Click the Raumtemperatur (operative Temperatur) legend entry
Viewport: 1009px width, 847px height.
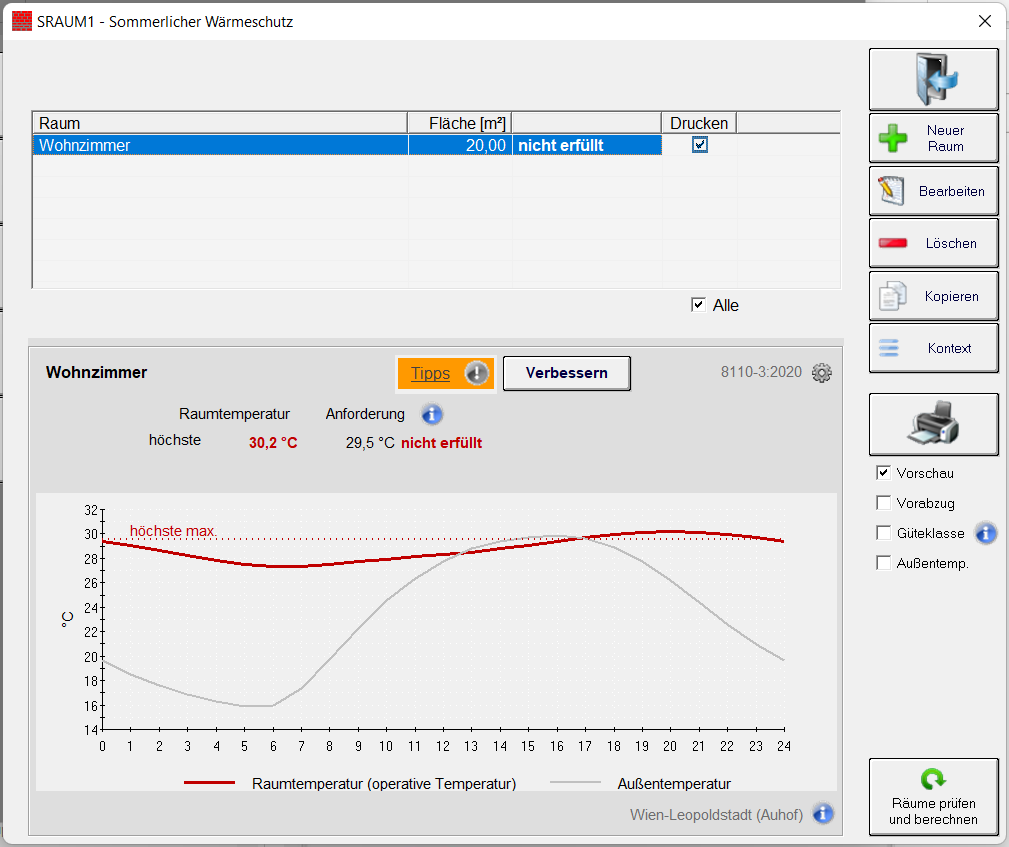(384, 784)
